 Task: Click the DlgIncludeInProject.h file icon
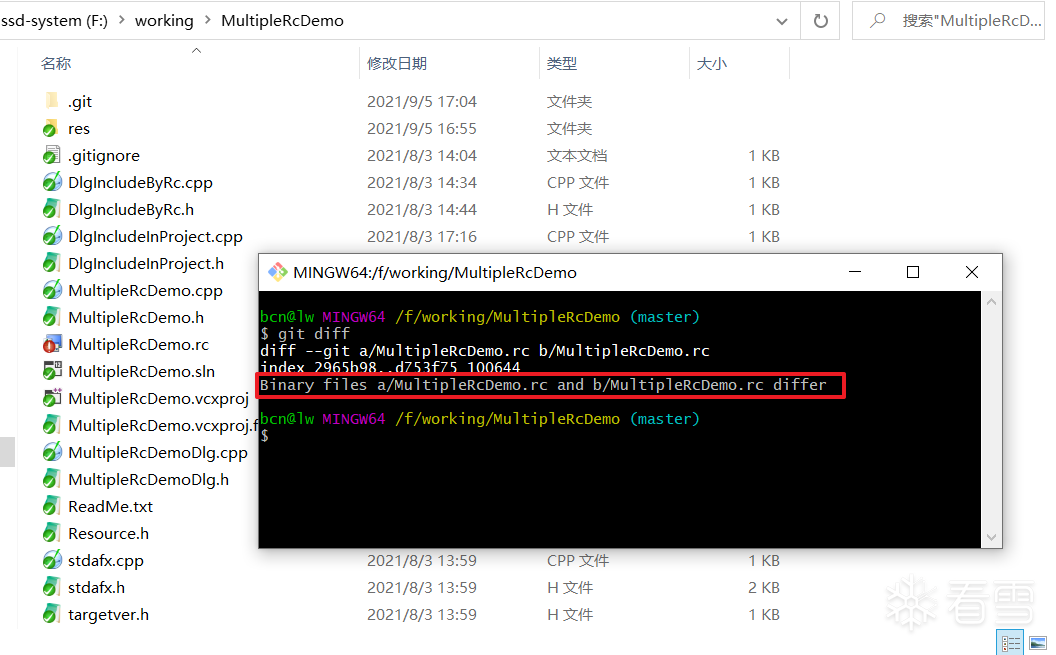pos(52,263)
